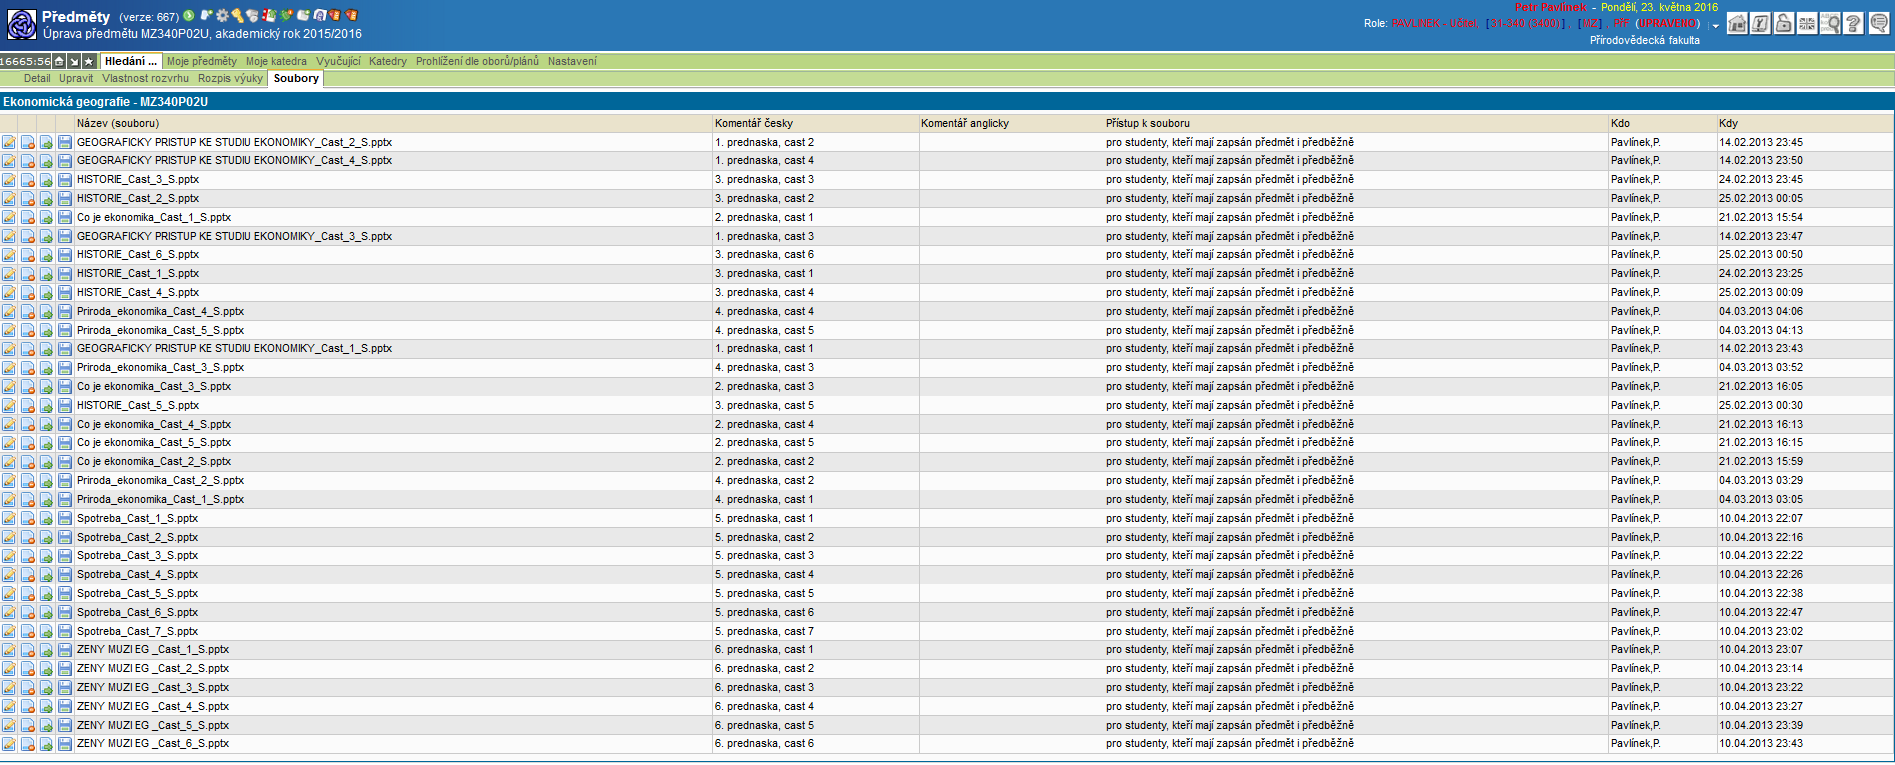Sort by the Kdy column header
The width and height of the screenshot is (1895, 765).
(x=1728, y=124)
